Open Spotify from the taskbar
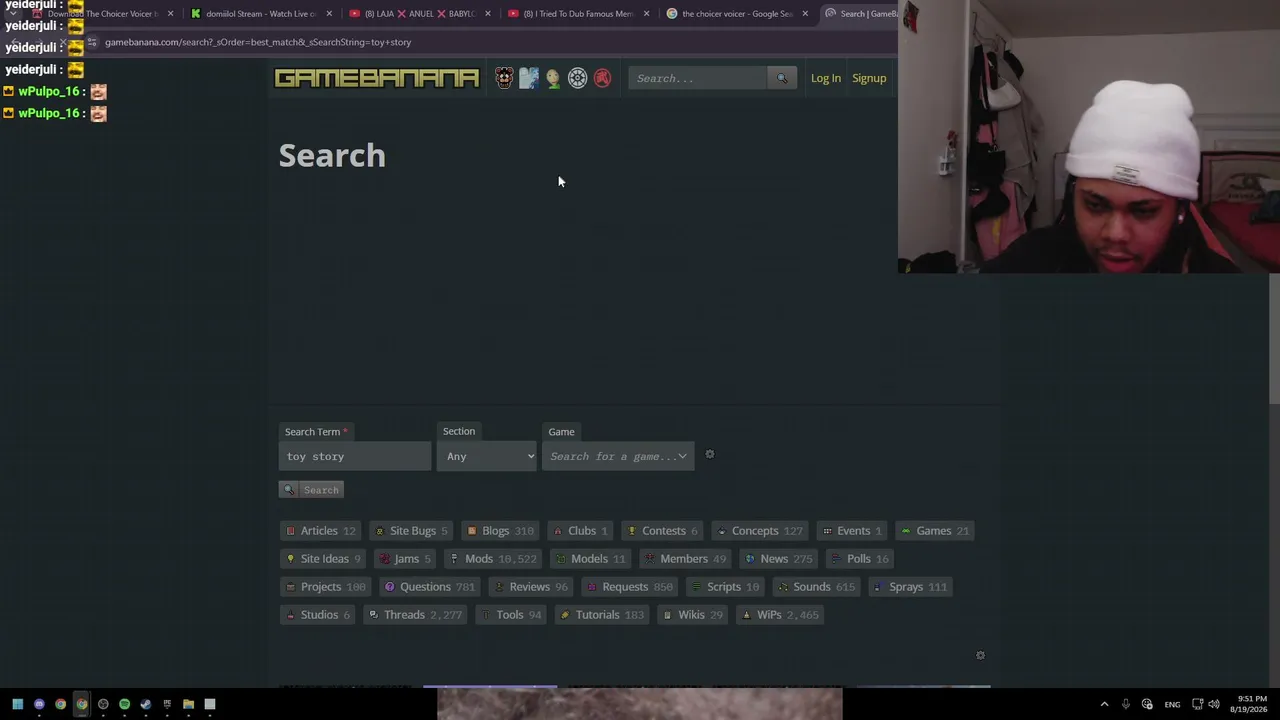Viewport: 1280px width, 720px height. click(124, 704)
